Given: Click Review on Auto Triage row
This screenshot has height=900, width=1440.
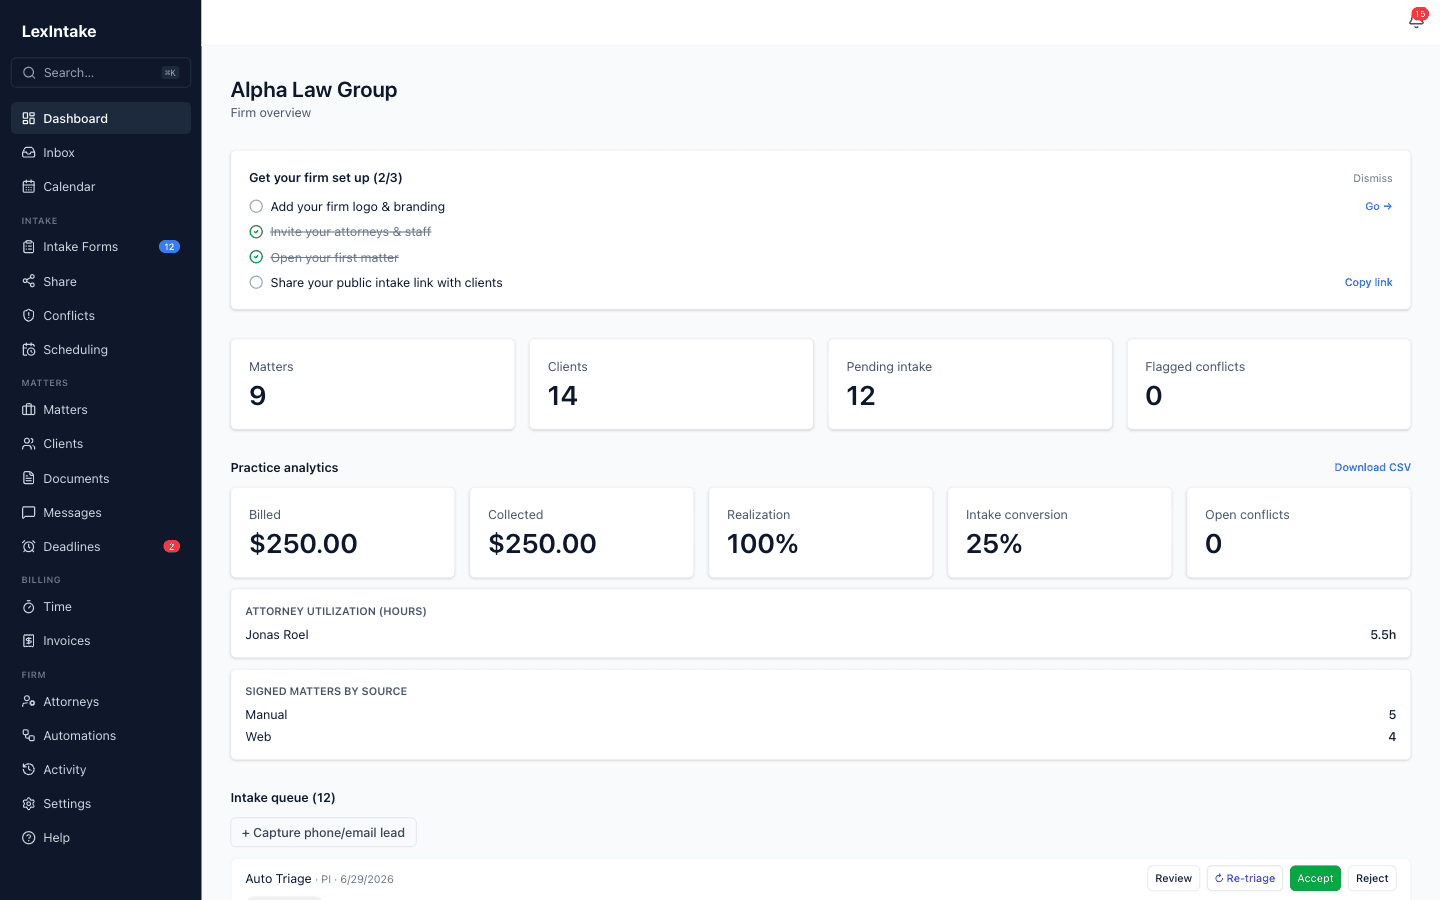Looking at the screenshot, I should [x=1173, y=878].
